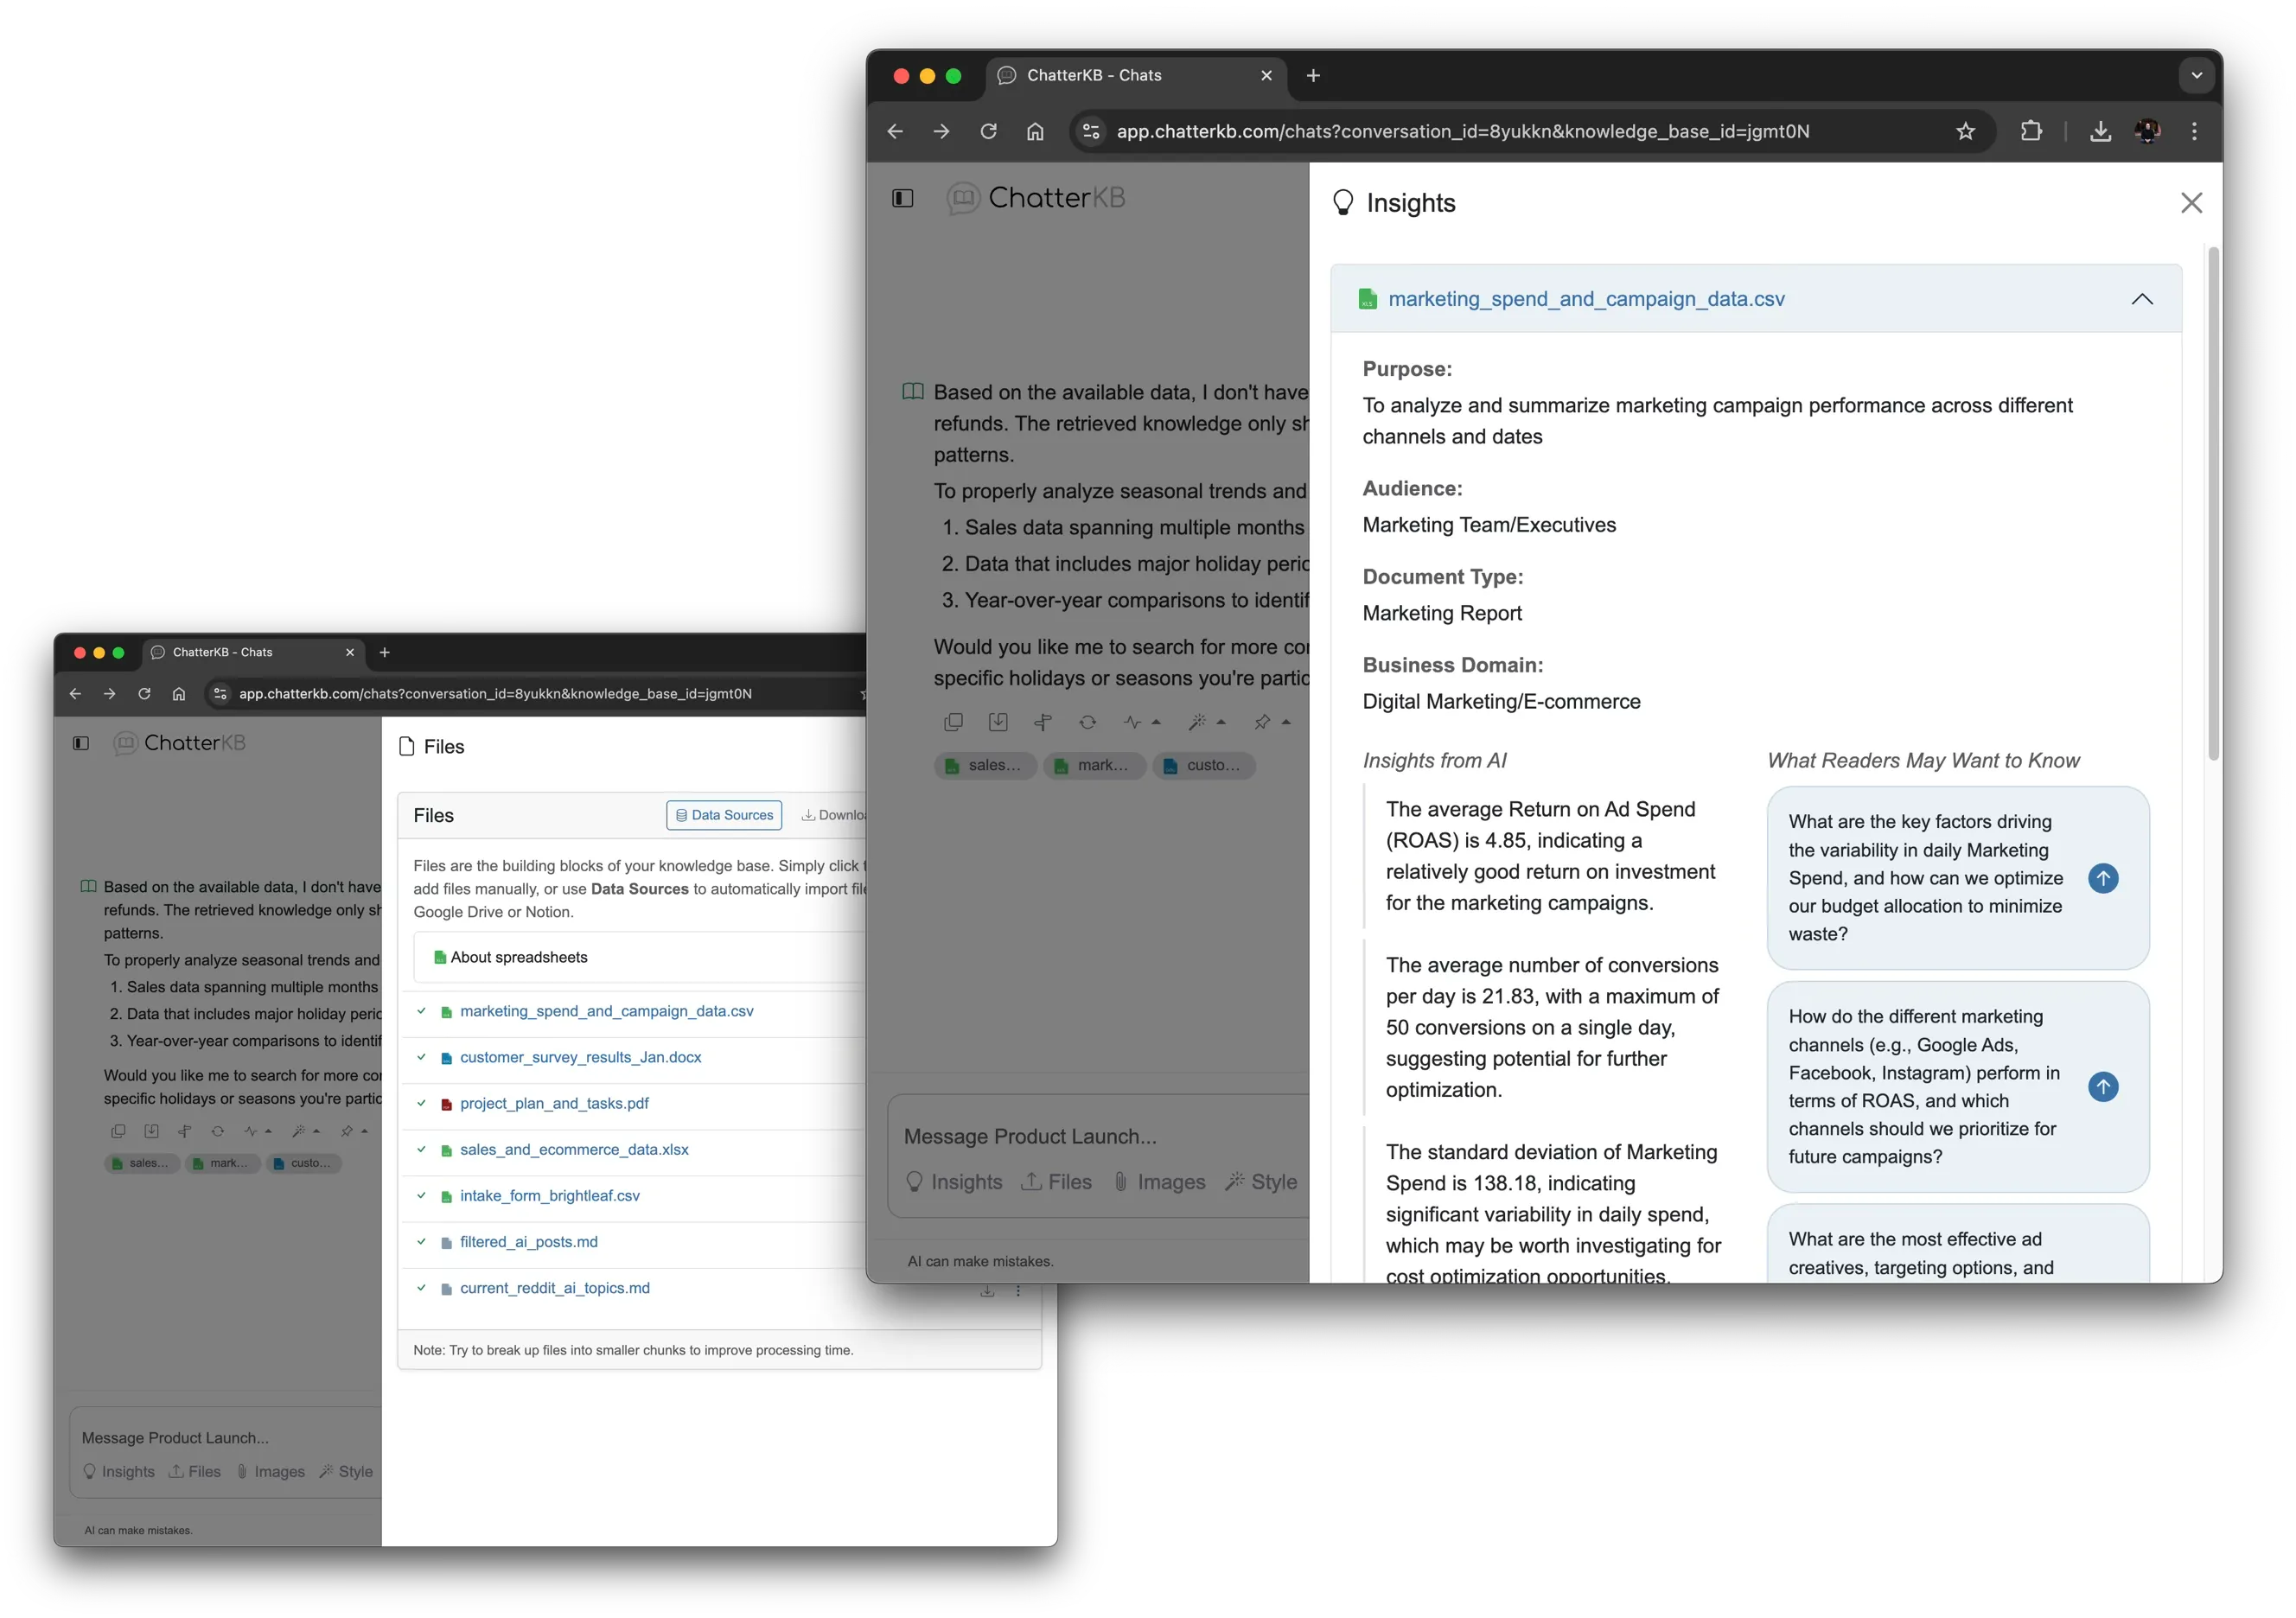Click download icon for current_reddit_ai_topics.md row
The width and height of the screenshot is (2296, 1618).
987,1291
